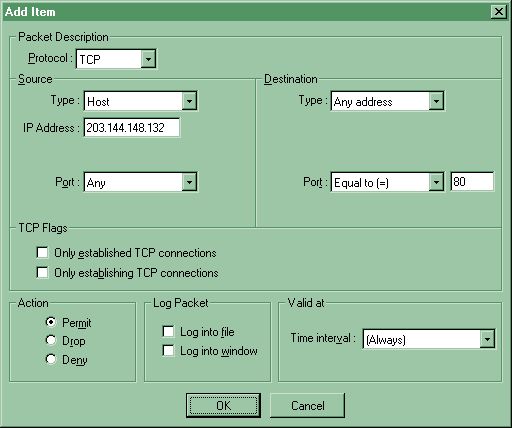This screenshot has height=428, width=512.
Task: Expand the Time interval dropdown showing (Always)
Action: (x=429, y=339)
